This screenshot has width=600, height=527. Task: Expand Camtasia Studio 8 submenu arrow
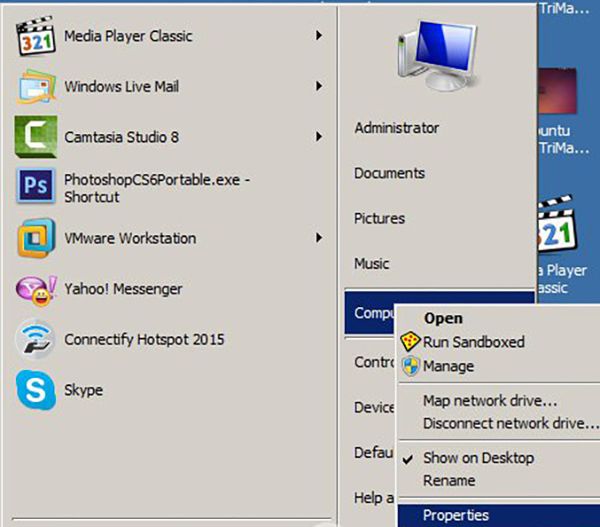(318, 137)
